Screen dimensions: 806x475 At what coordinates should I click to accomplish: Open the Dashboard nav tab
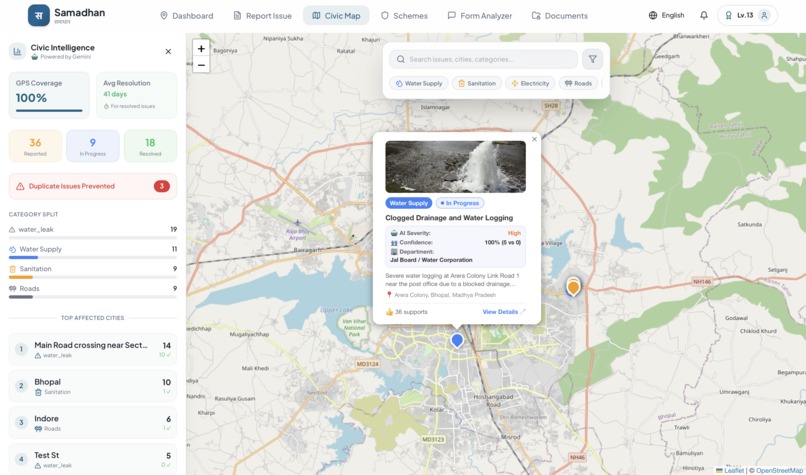187,16
